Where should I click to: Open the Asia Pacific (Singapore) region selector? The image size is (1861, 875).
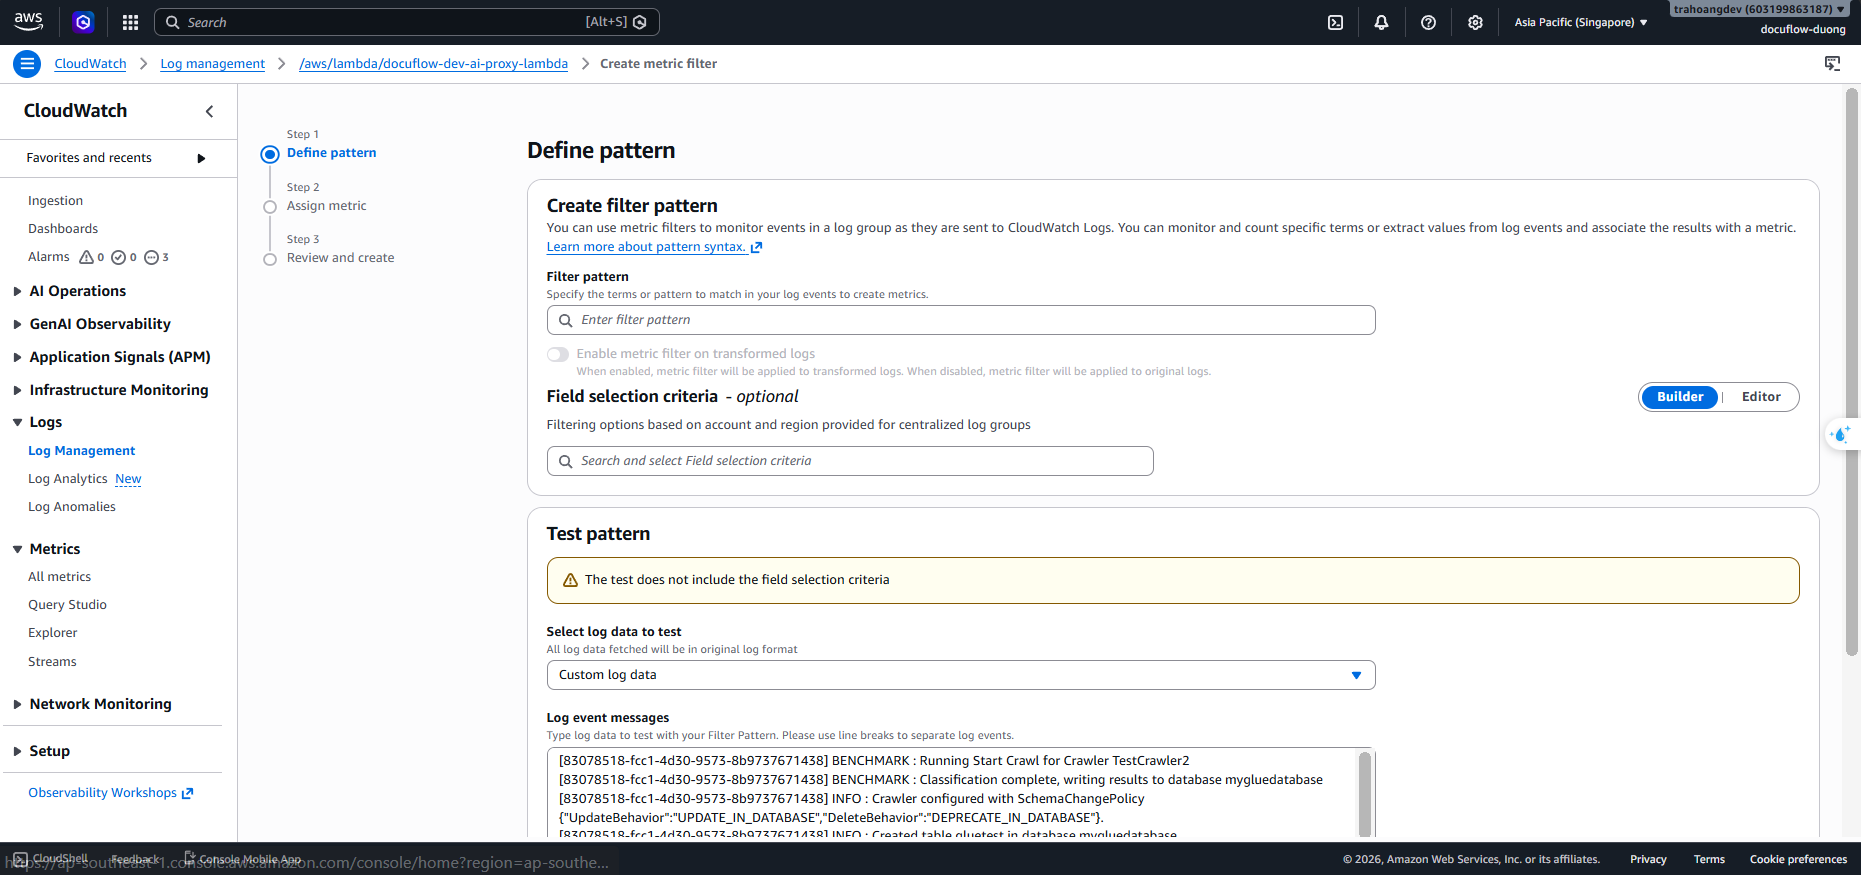click(x=1580, y=22)
